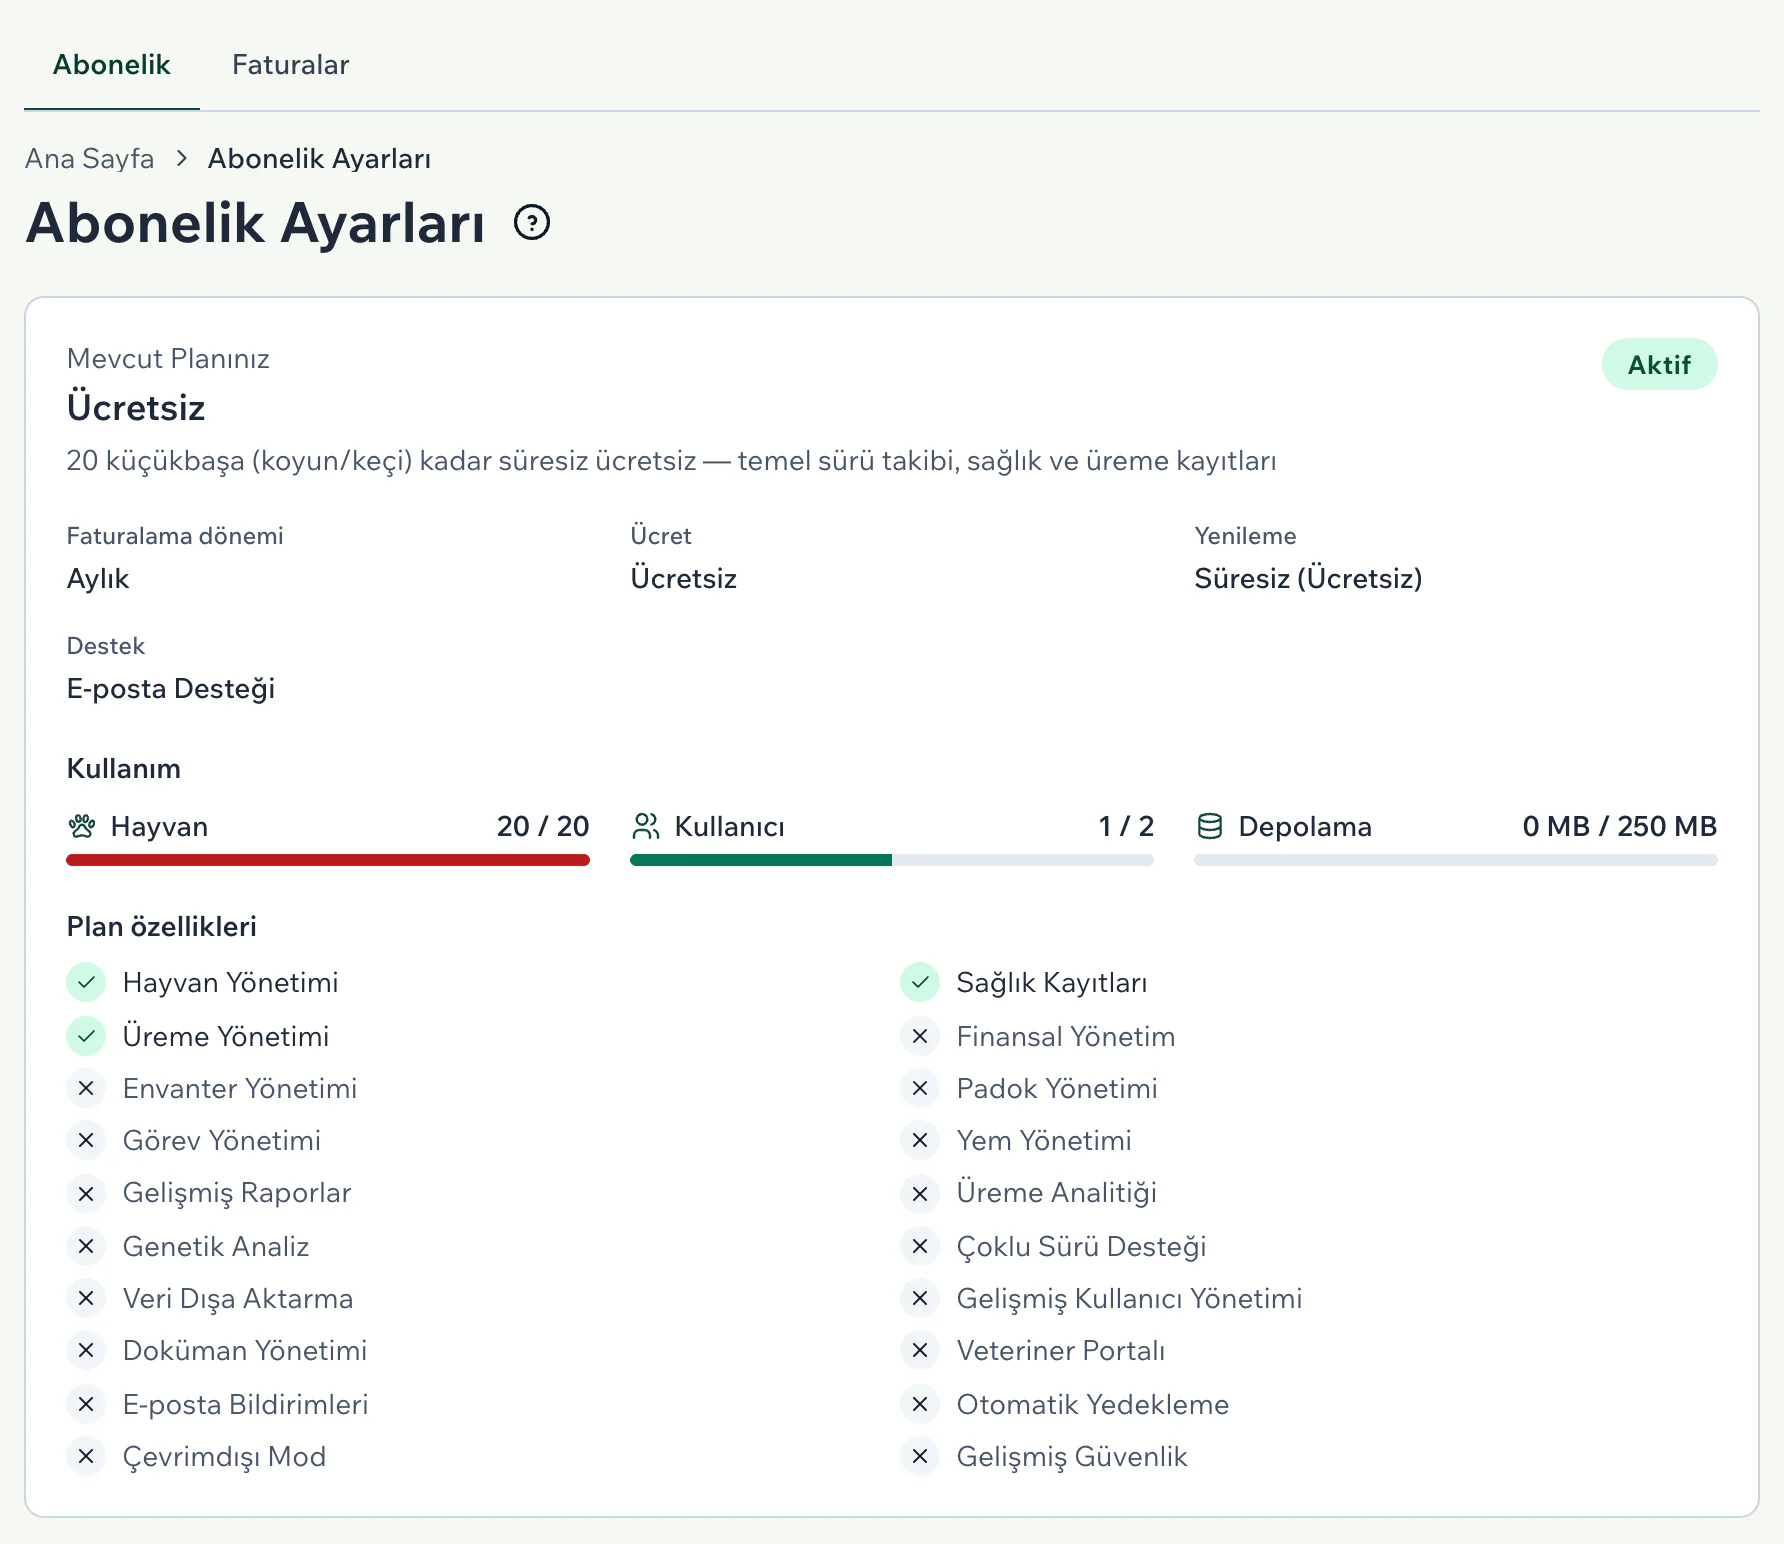
Task: Click the checkmark icon for Sağlık Kayıtları
Action: [920, 982]
